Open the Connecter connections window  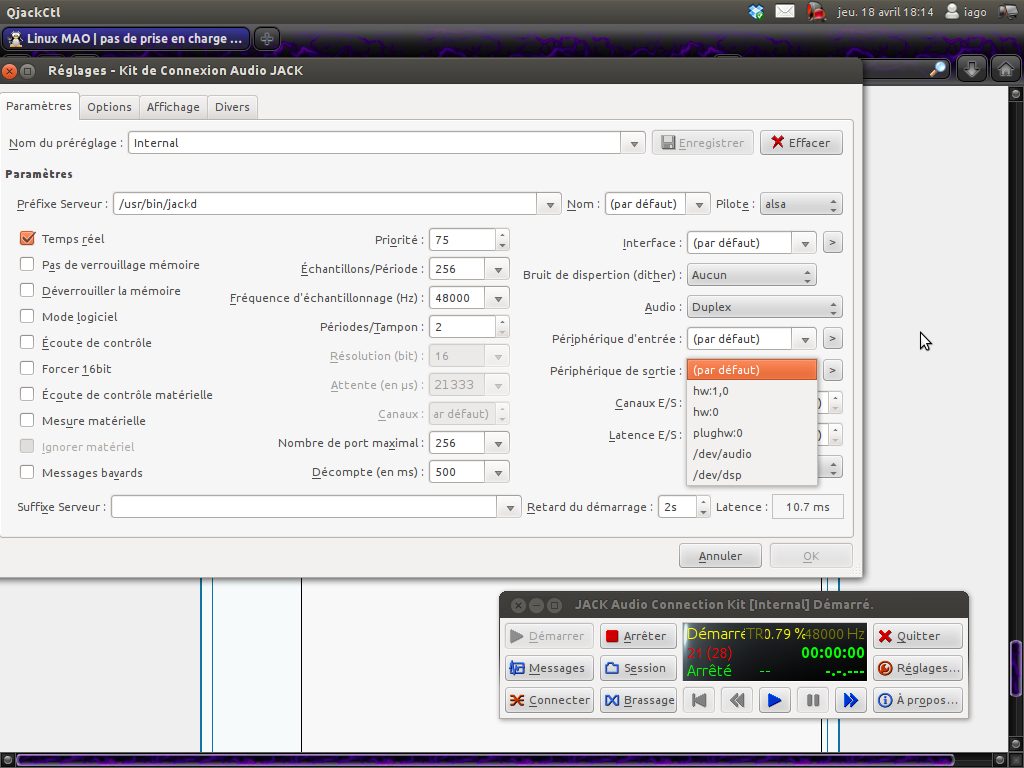(549, 700)
